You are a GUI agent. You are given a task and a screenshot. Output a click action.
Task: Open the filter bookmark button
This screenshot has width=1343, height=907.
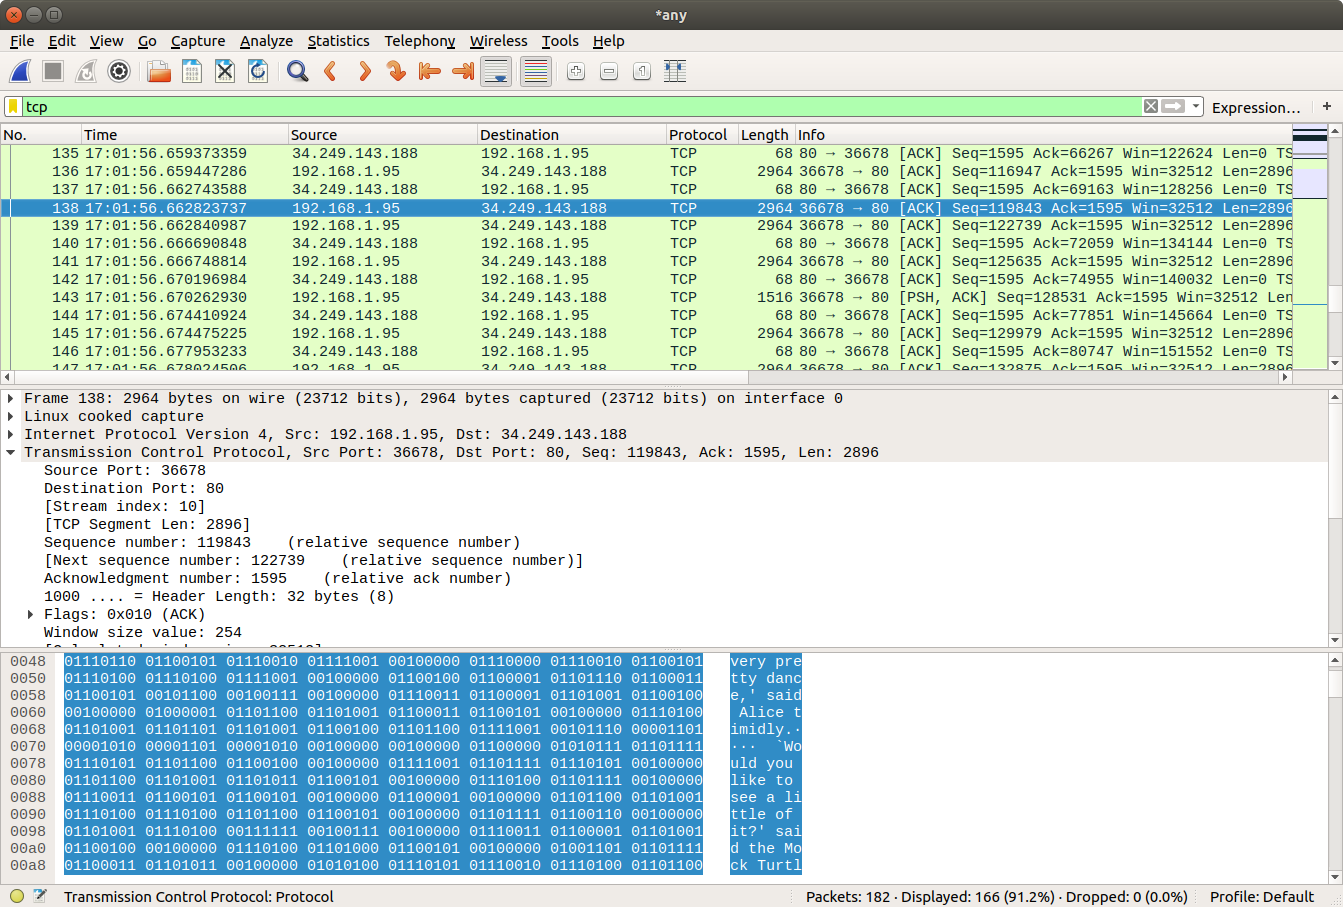[x=13, y=106]
